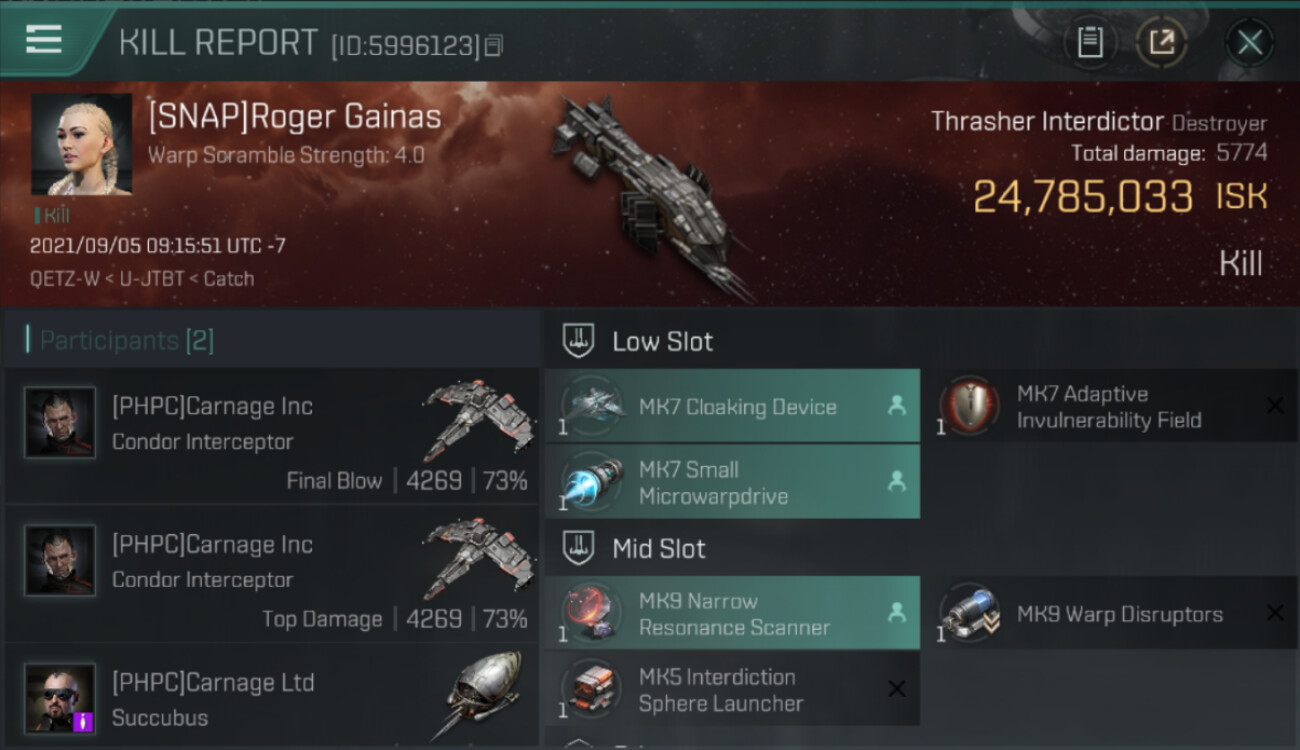Screen dimensions: 1300x750
Task: Open the hamburger menu
Action: (44, 40)
